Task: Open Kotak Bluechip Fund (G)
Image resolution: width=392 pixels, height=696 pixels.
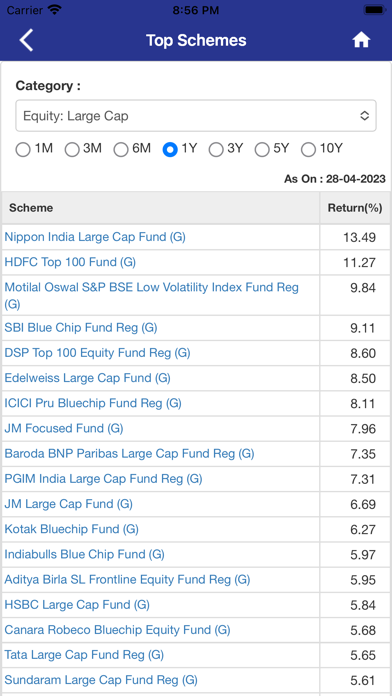Action: (71, 530)
